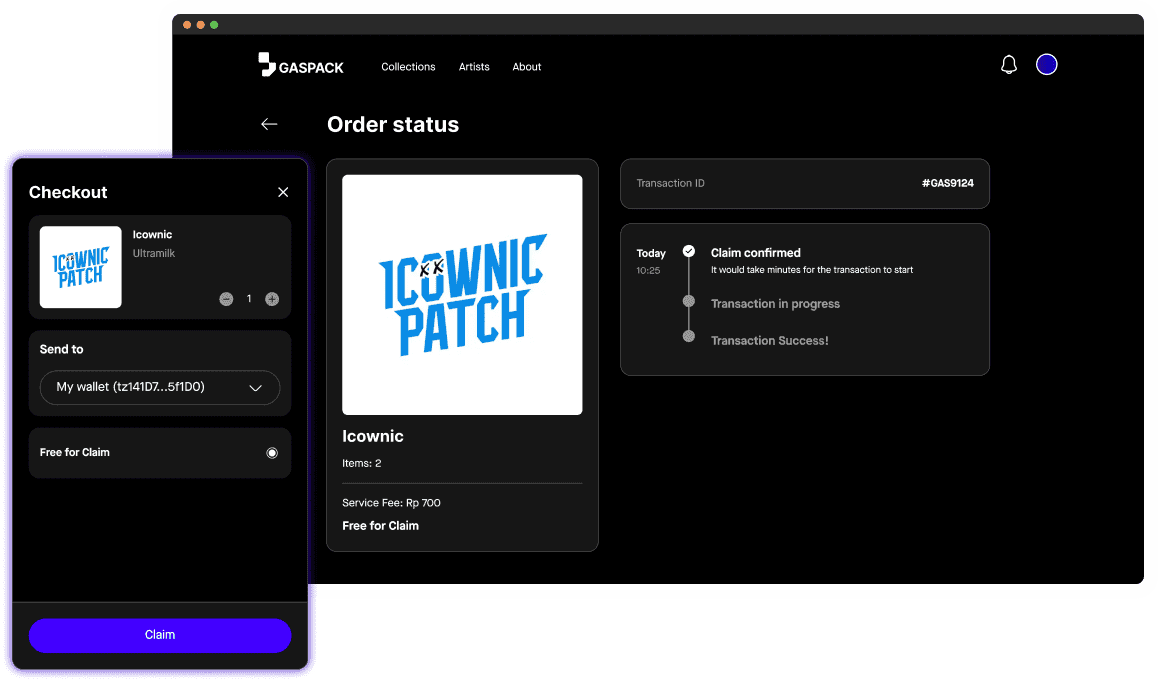Open the notifications bell
This screenshot has width=1158, height=681.
click(x=1009, y=65)
